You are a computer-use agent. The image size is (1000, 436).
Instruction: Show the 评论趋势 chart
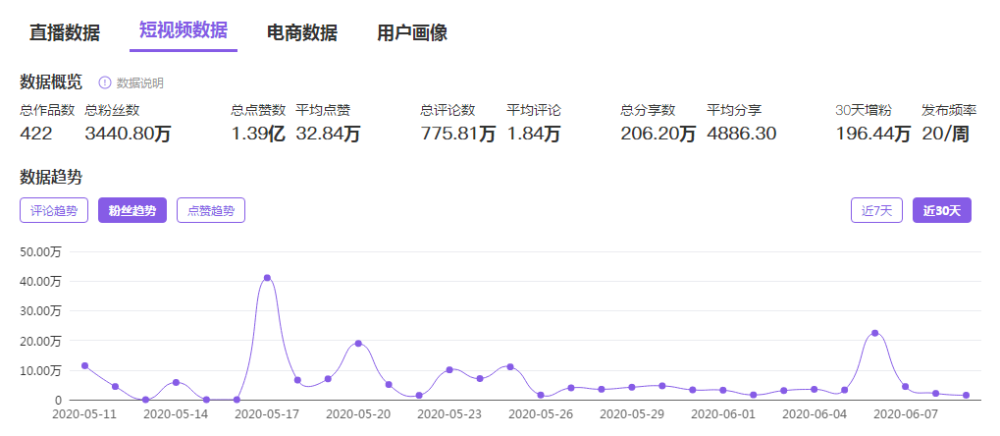54,210
